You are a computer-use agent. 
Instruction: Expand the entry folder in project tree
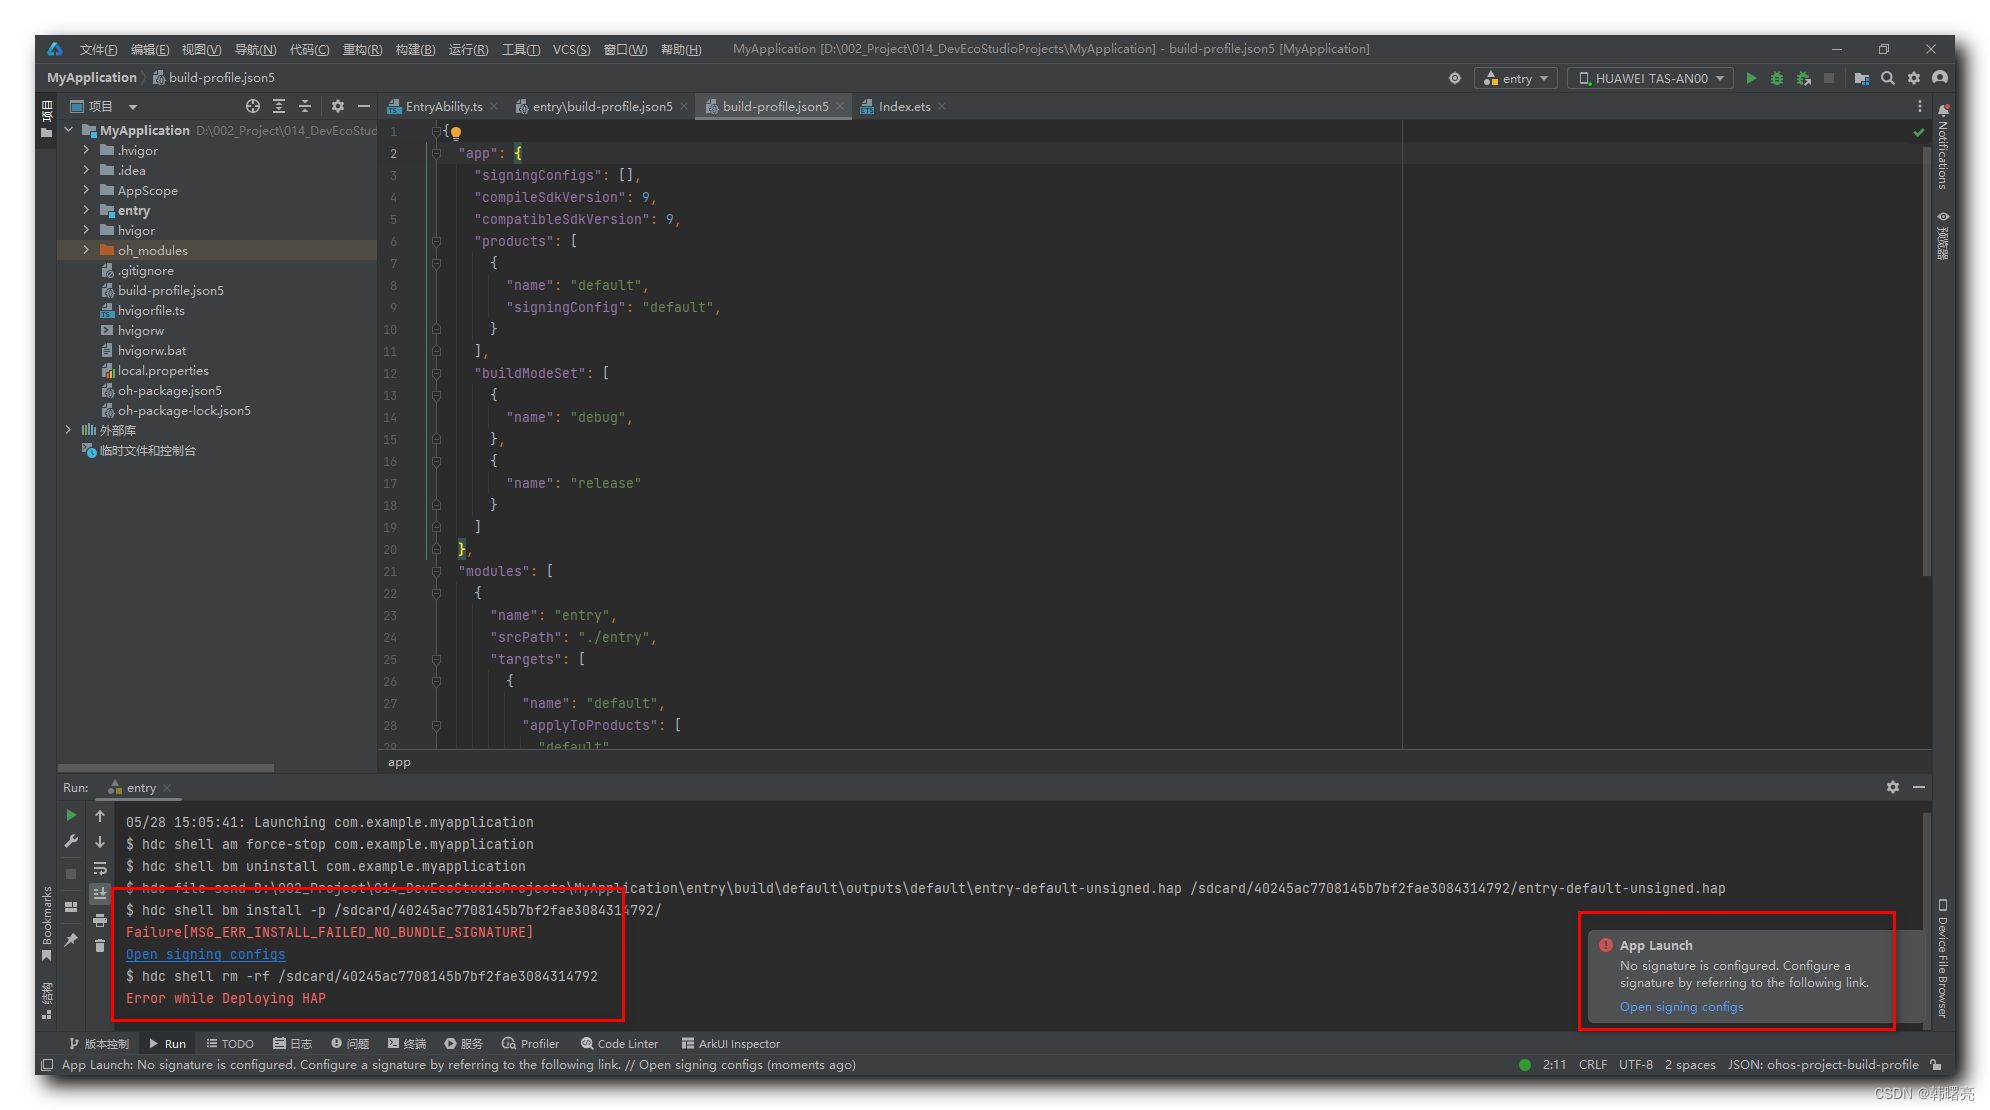coord(86,210)
